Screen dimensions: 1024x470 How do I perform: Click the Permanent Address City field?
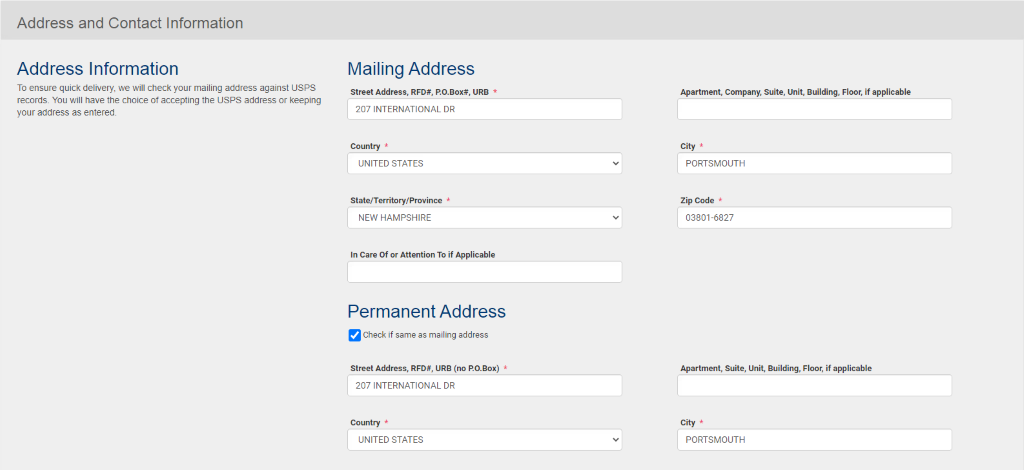[x=814, y=440]
